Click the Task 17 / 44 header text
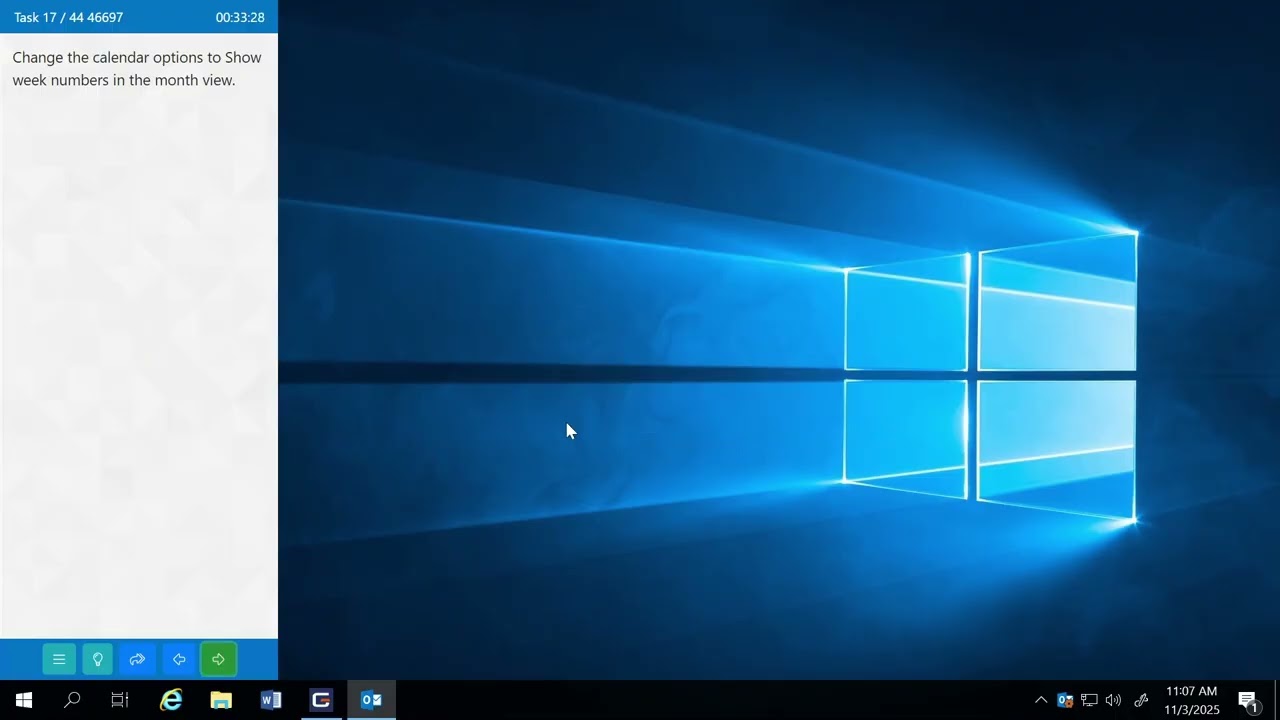1280x720 pixels. 68,18
